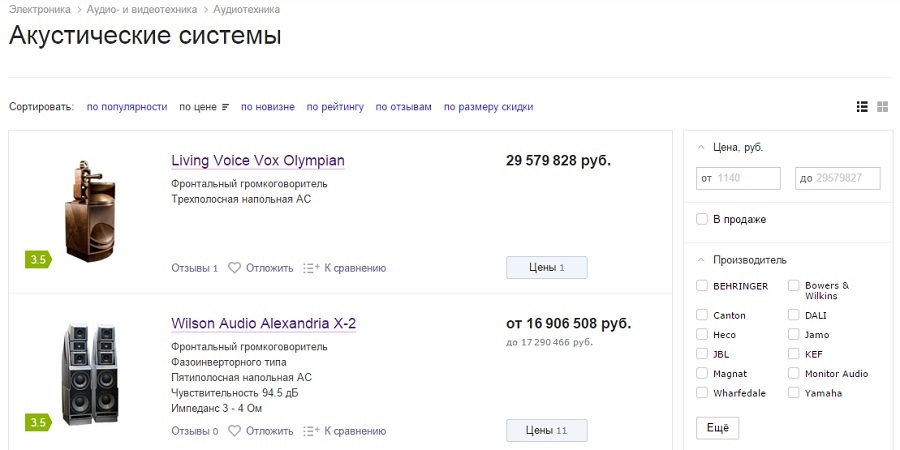The image size is (900, 450).
Task: Check the BEHRINGER manufacturer filter
Action: [702, 286]
